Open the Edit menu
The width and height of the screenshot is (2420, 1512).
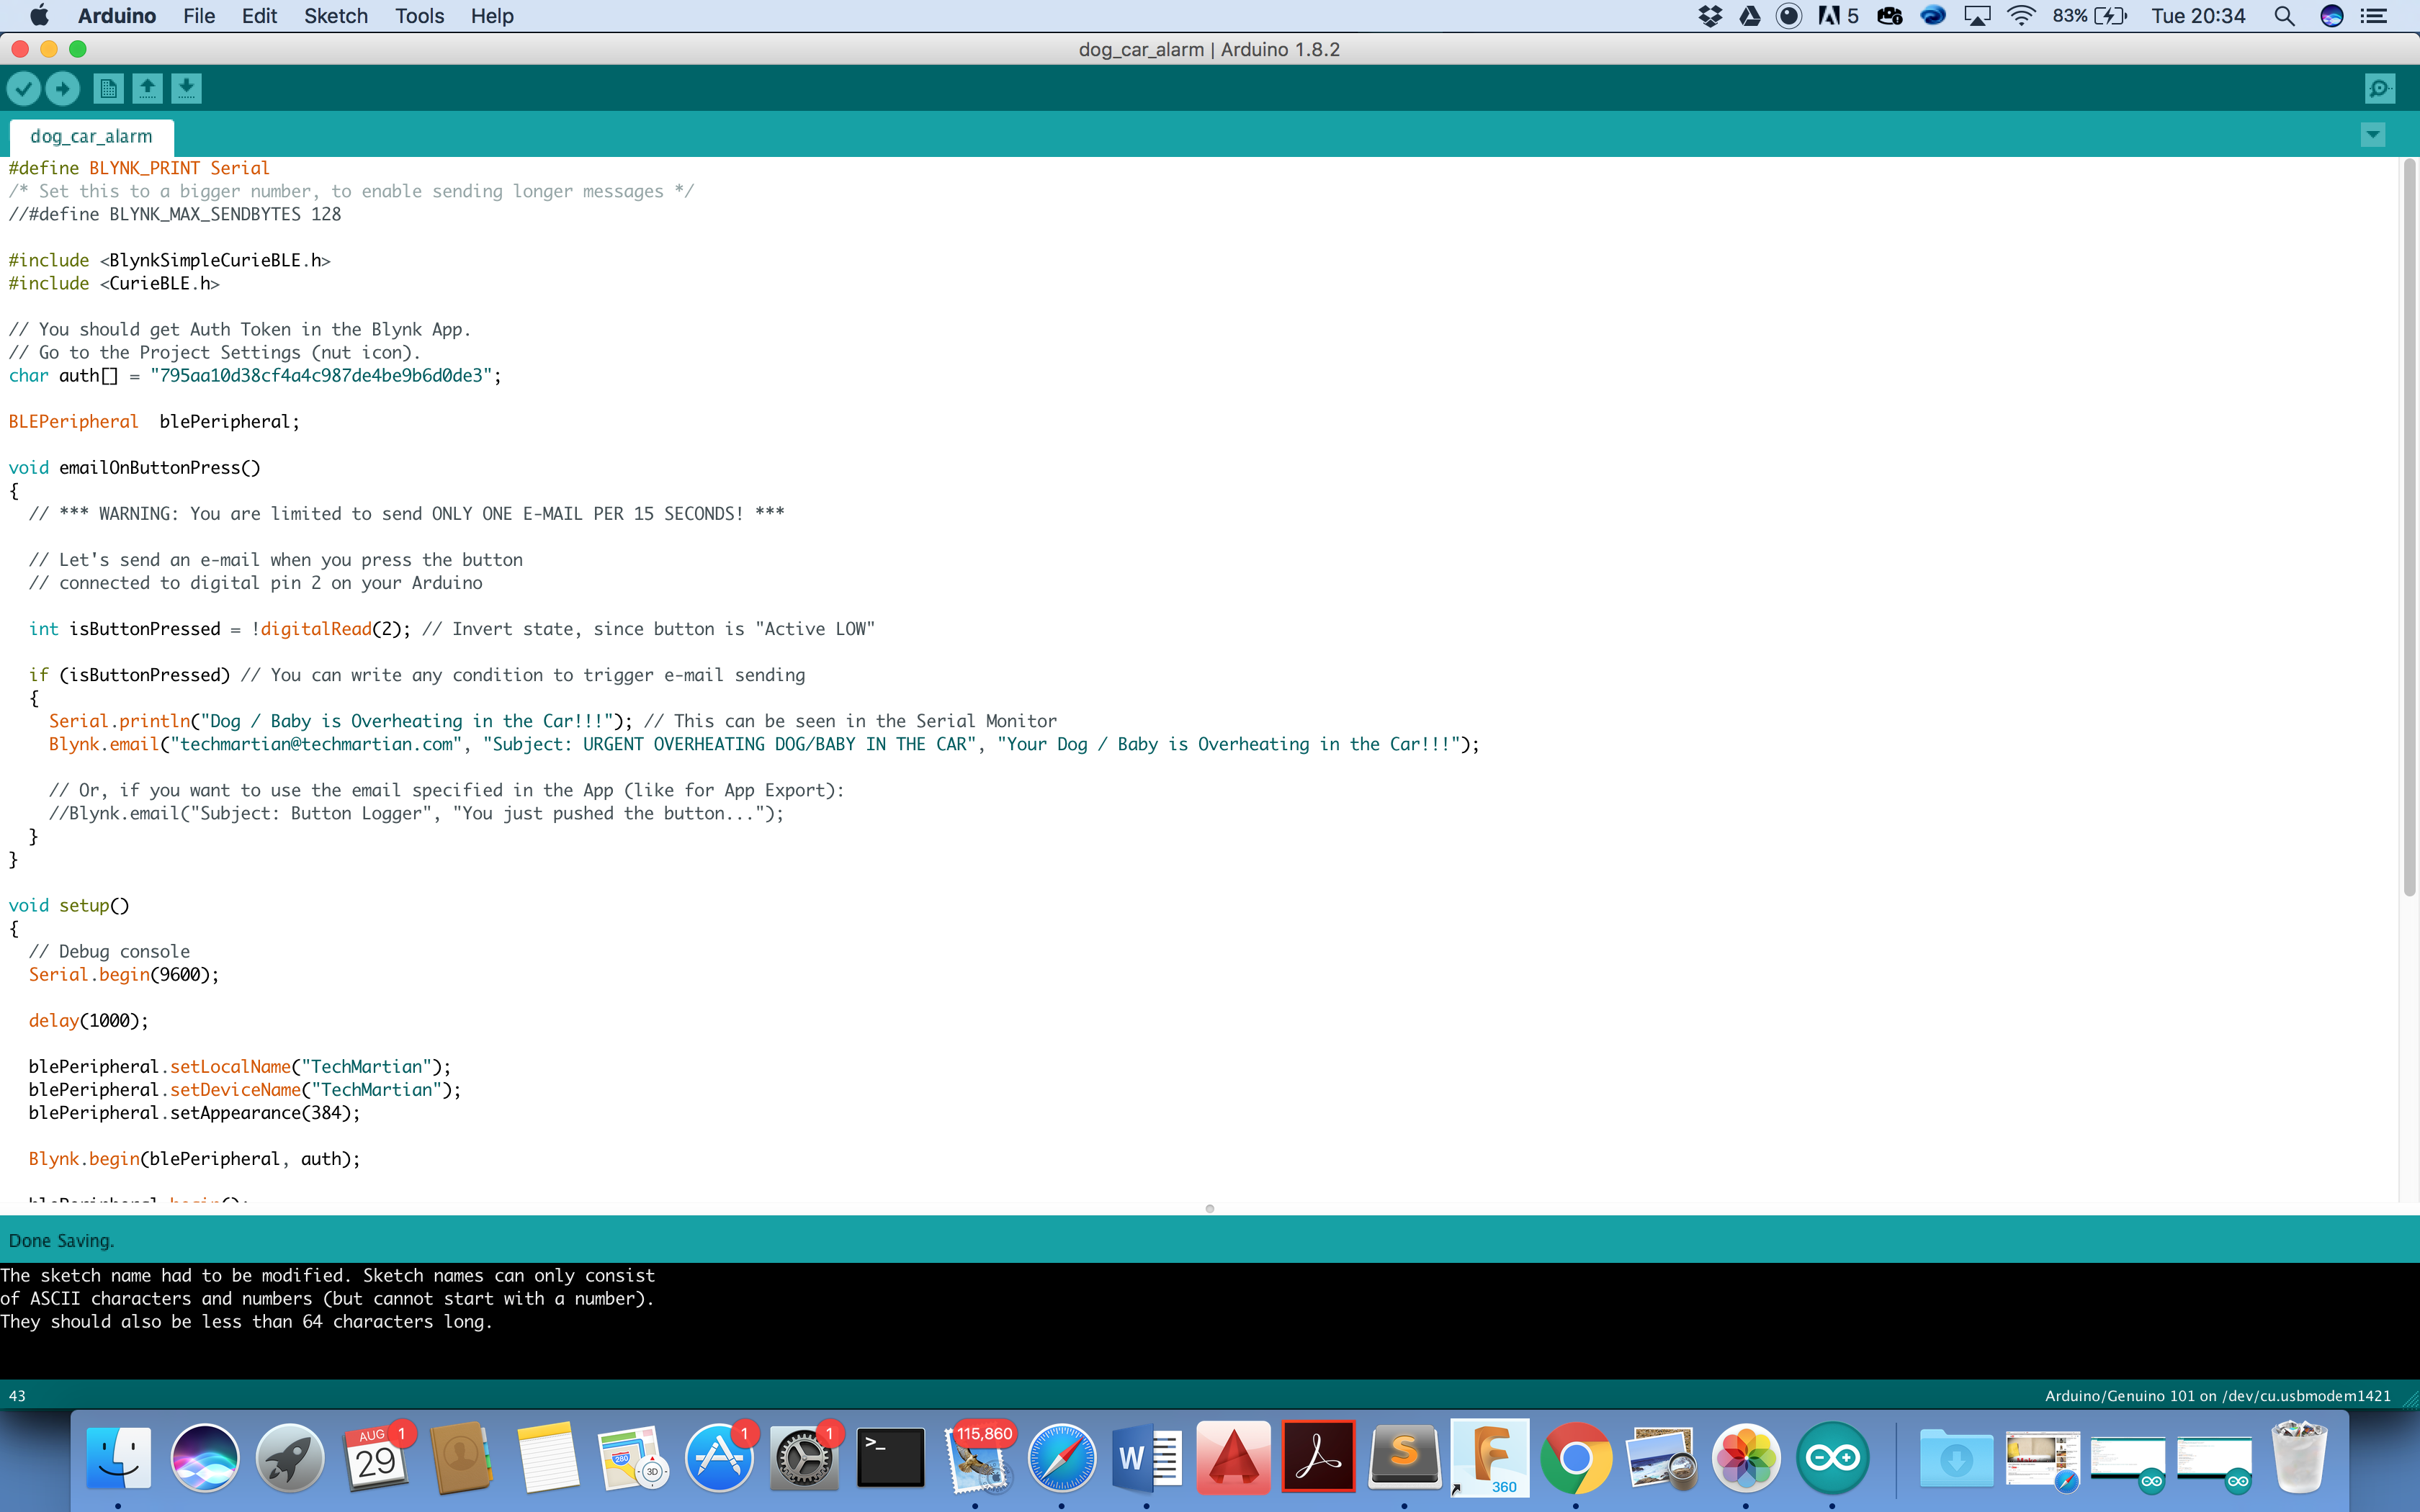[x=259, y=16]
